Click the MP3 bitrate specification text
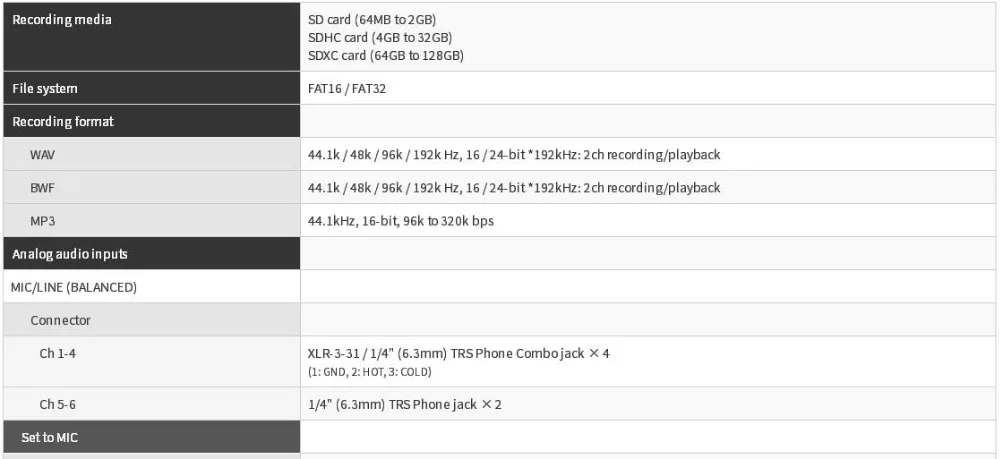The height and width of the screenshot is (459, 1000). pos(401,221)
